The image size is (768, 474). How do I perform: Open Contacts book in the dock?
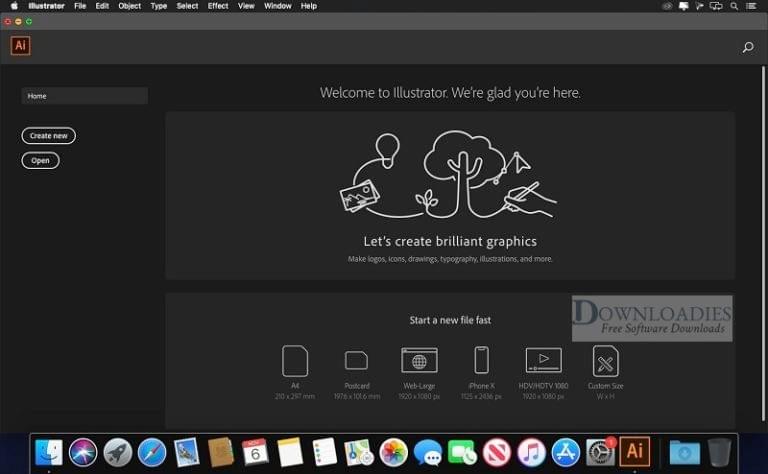tap(221, 452)
